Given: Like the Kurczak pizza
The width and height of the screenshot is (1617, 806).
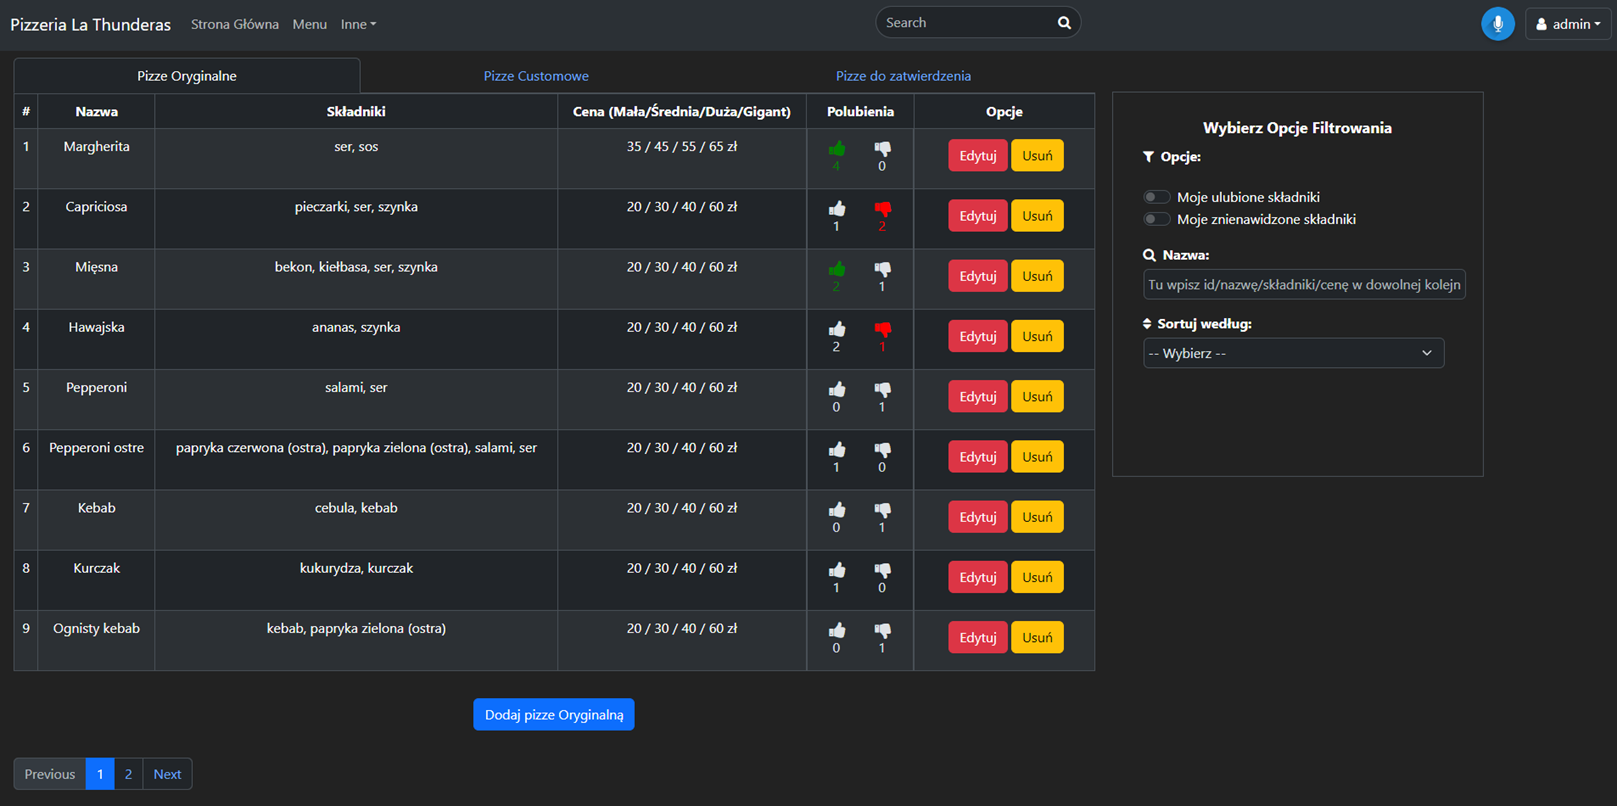Looking at the screenshot, I should pos(837,571).
